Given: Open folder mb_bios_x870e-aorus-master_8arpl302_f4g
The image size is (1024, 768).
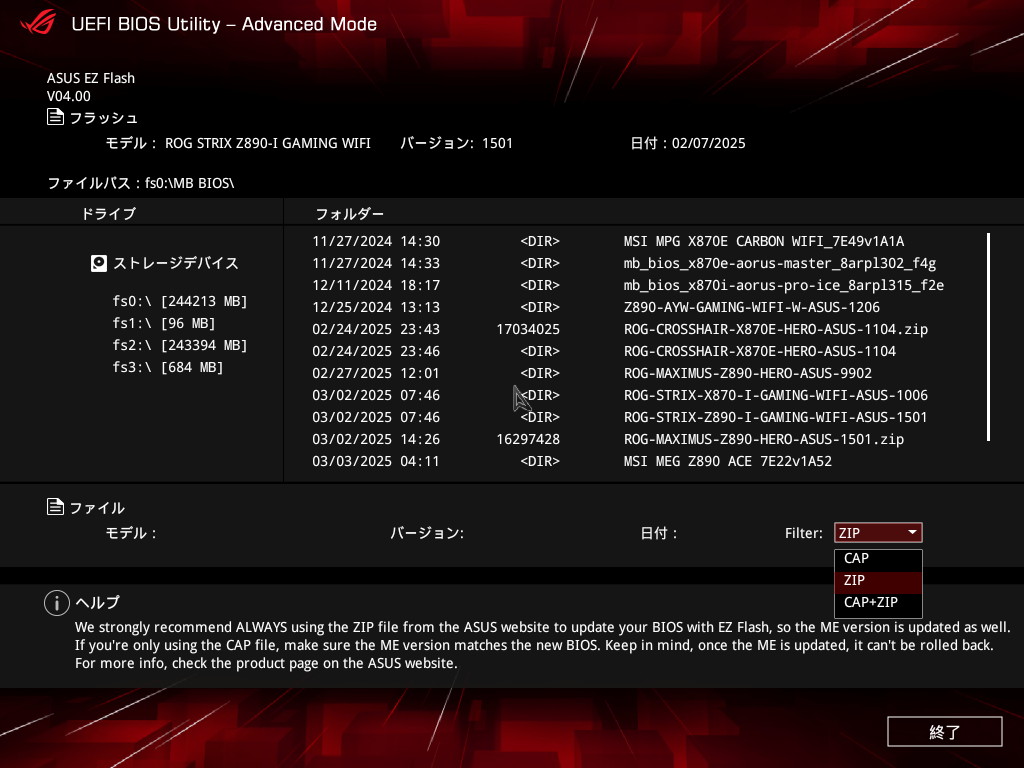Looking at the screenshot, I should (780, 264).
